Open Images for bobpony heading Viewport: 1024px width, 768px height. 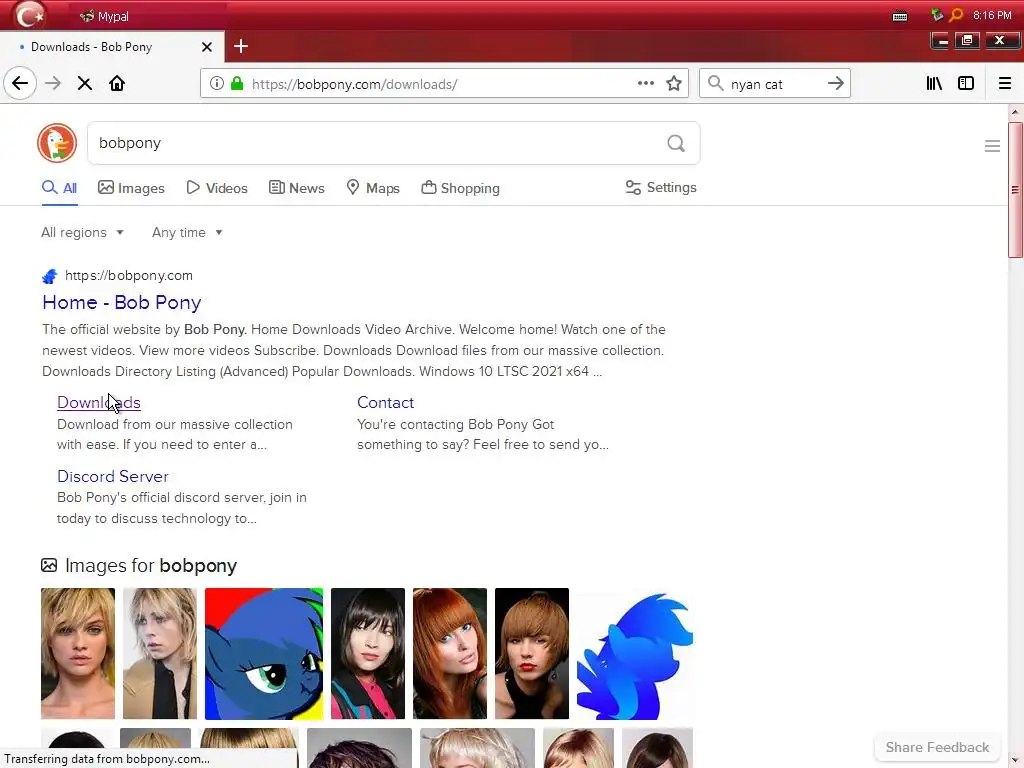[150, 566]
